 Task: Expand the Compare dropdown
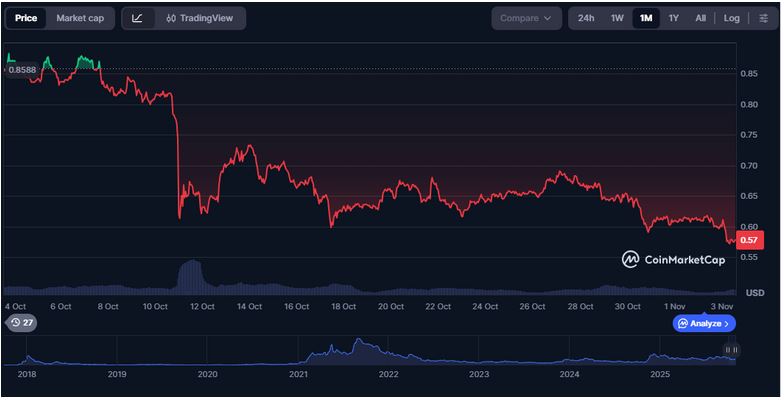point(525,18)
